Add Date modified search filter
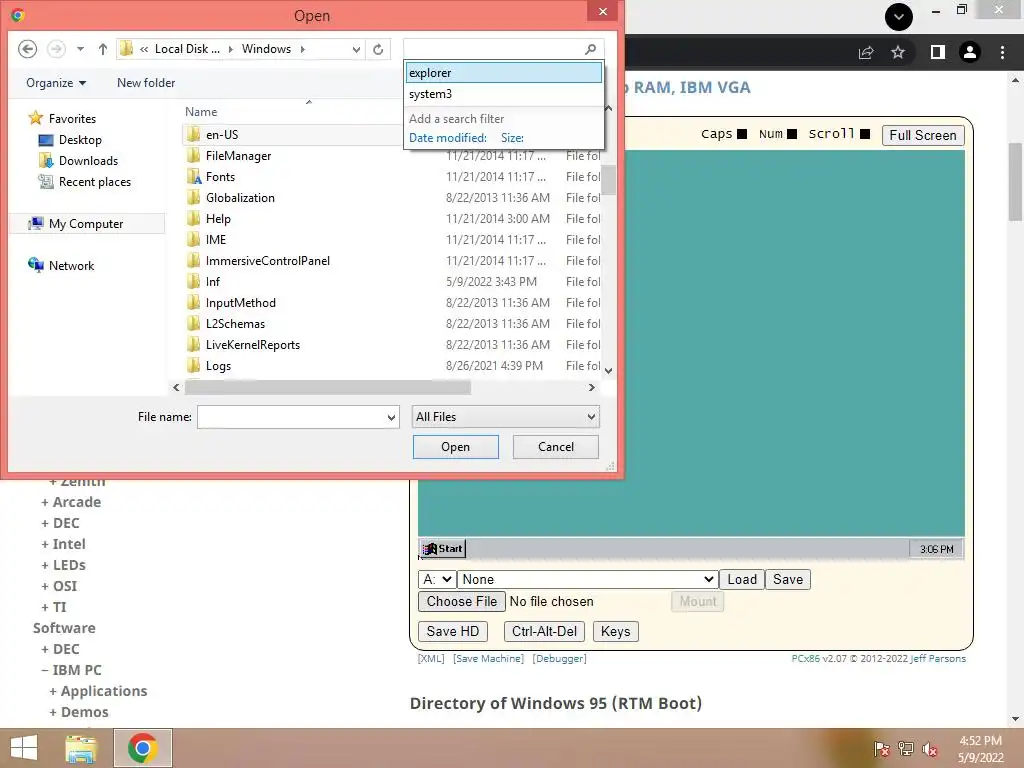Viewport: 1024px width, 768px height. pos(447,138)
